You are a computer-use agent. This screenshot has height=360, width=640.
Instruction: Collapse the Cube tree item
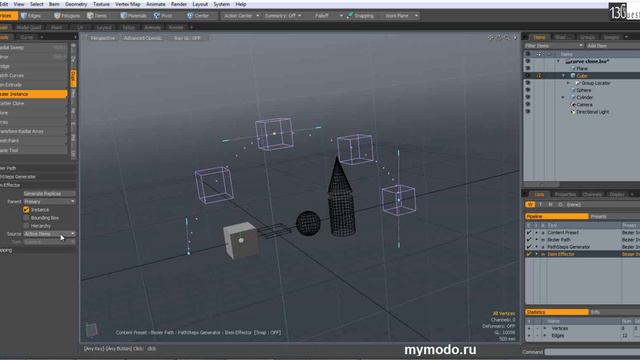point(563,76)
